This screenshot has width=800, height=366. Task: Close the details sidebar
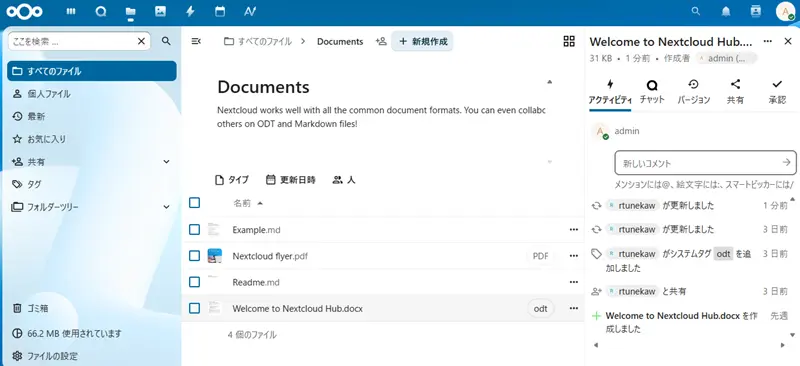[788, 41]
